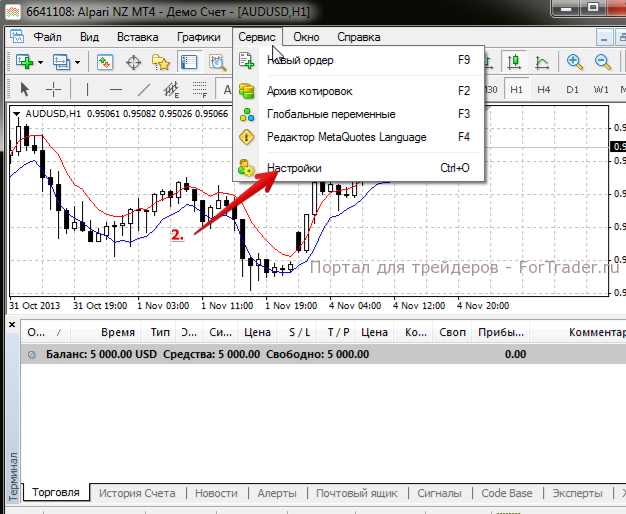Open the Окно menu
This screenshot has height=514, width=626.
click(x=306, y=37)
